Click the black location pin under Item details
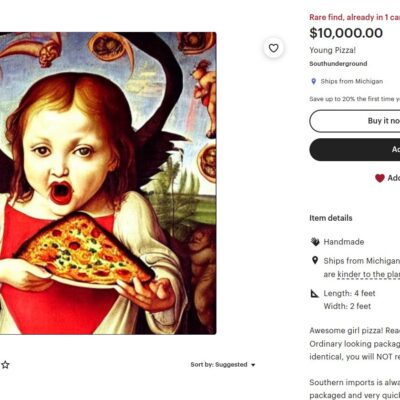The height and width of the screenshot is (400, 400). point(315,260)
